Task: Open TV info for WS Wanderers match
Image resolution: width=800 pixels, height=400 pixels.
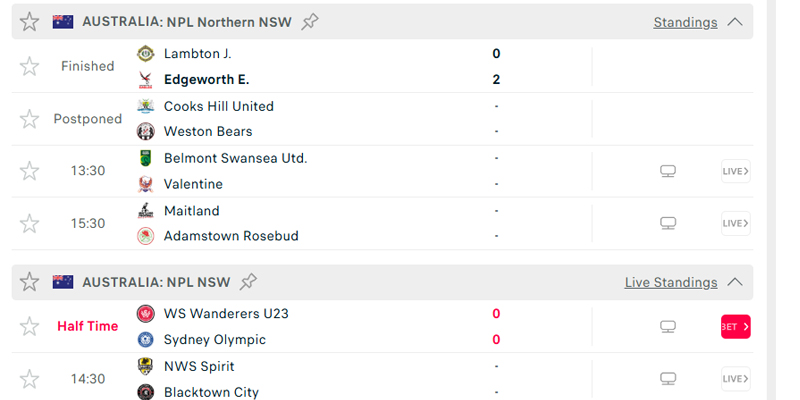Action: [x=668, y=327]
